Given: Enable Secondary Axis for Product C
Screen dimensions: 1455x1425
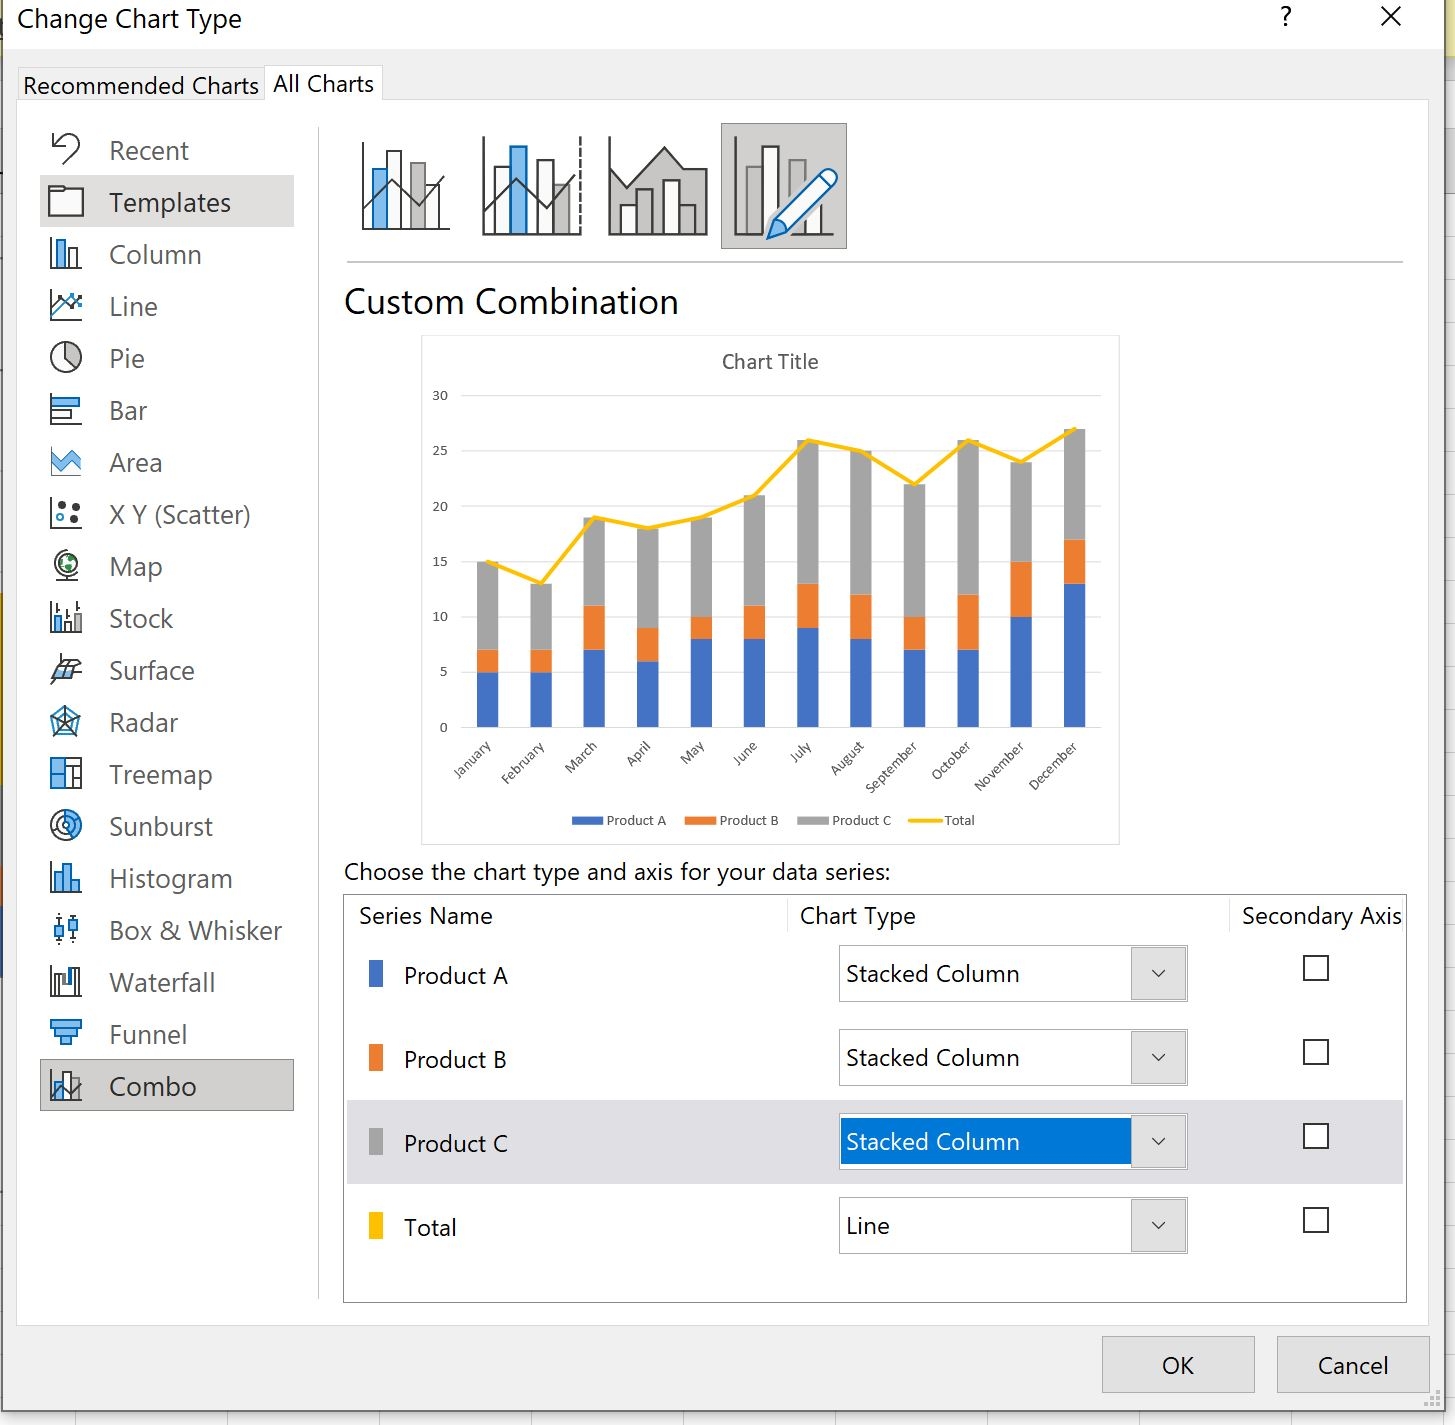Looking at the screenshot, I should click(x=1315, y=1137).
